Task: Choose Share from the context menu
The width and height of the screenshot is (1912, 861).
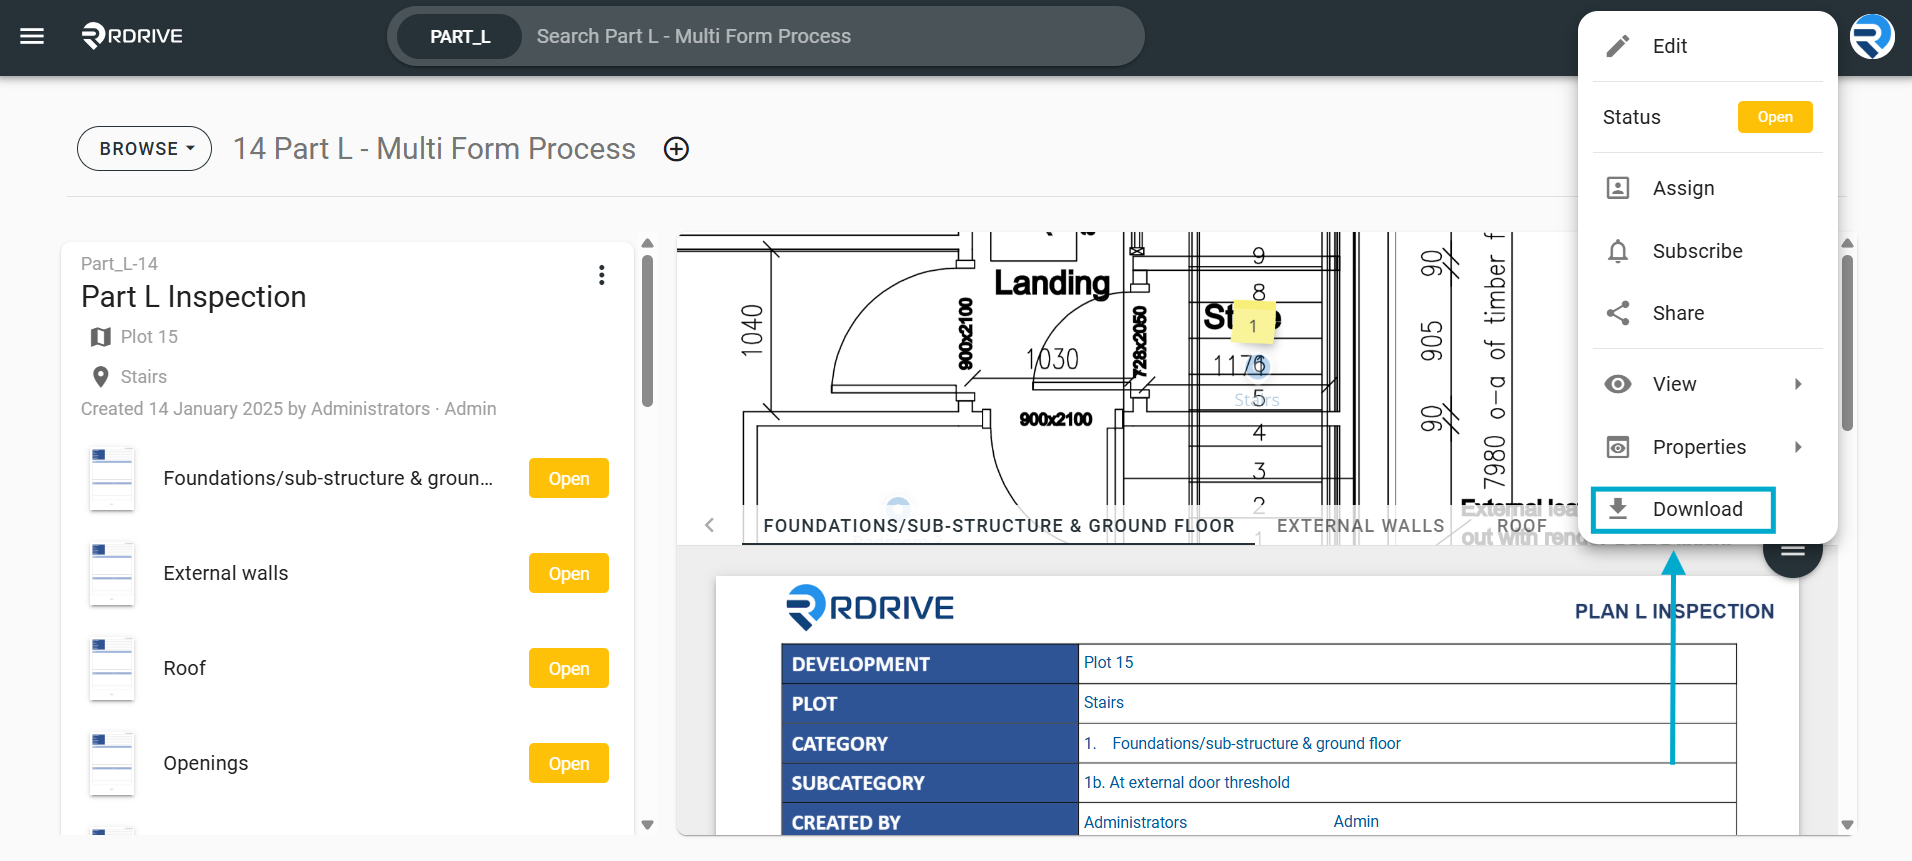Action: (1707, 313)
